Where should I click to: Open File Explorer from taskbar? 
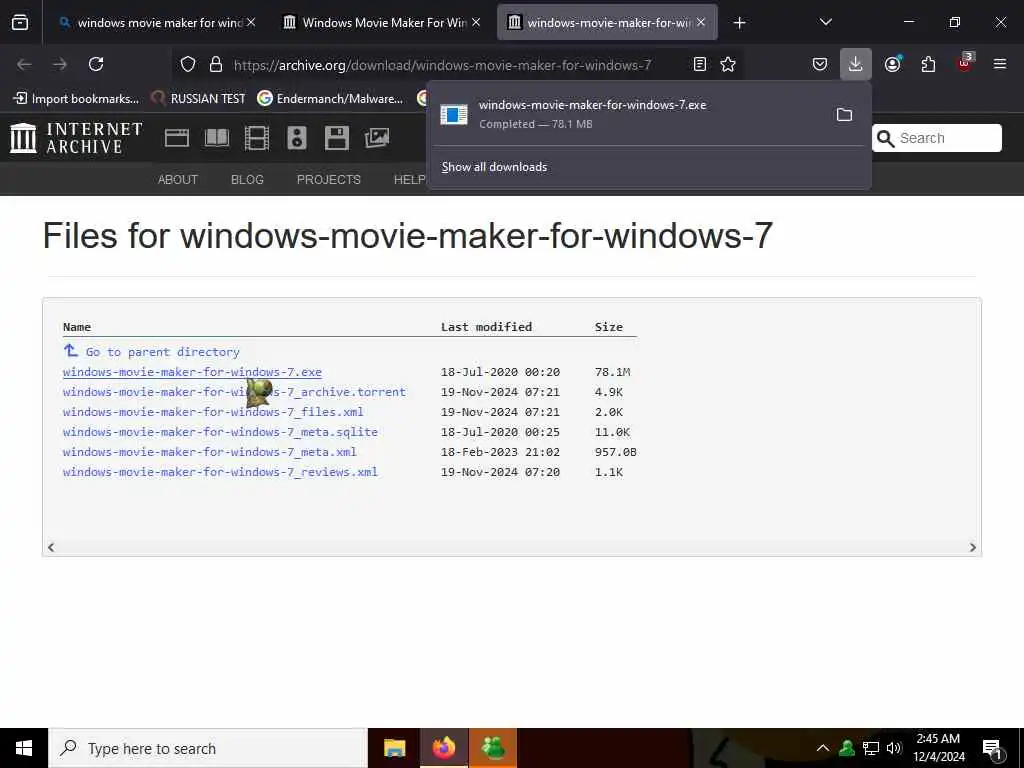394,748
